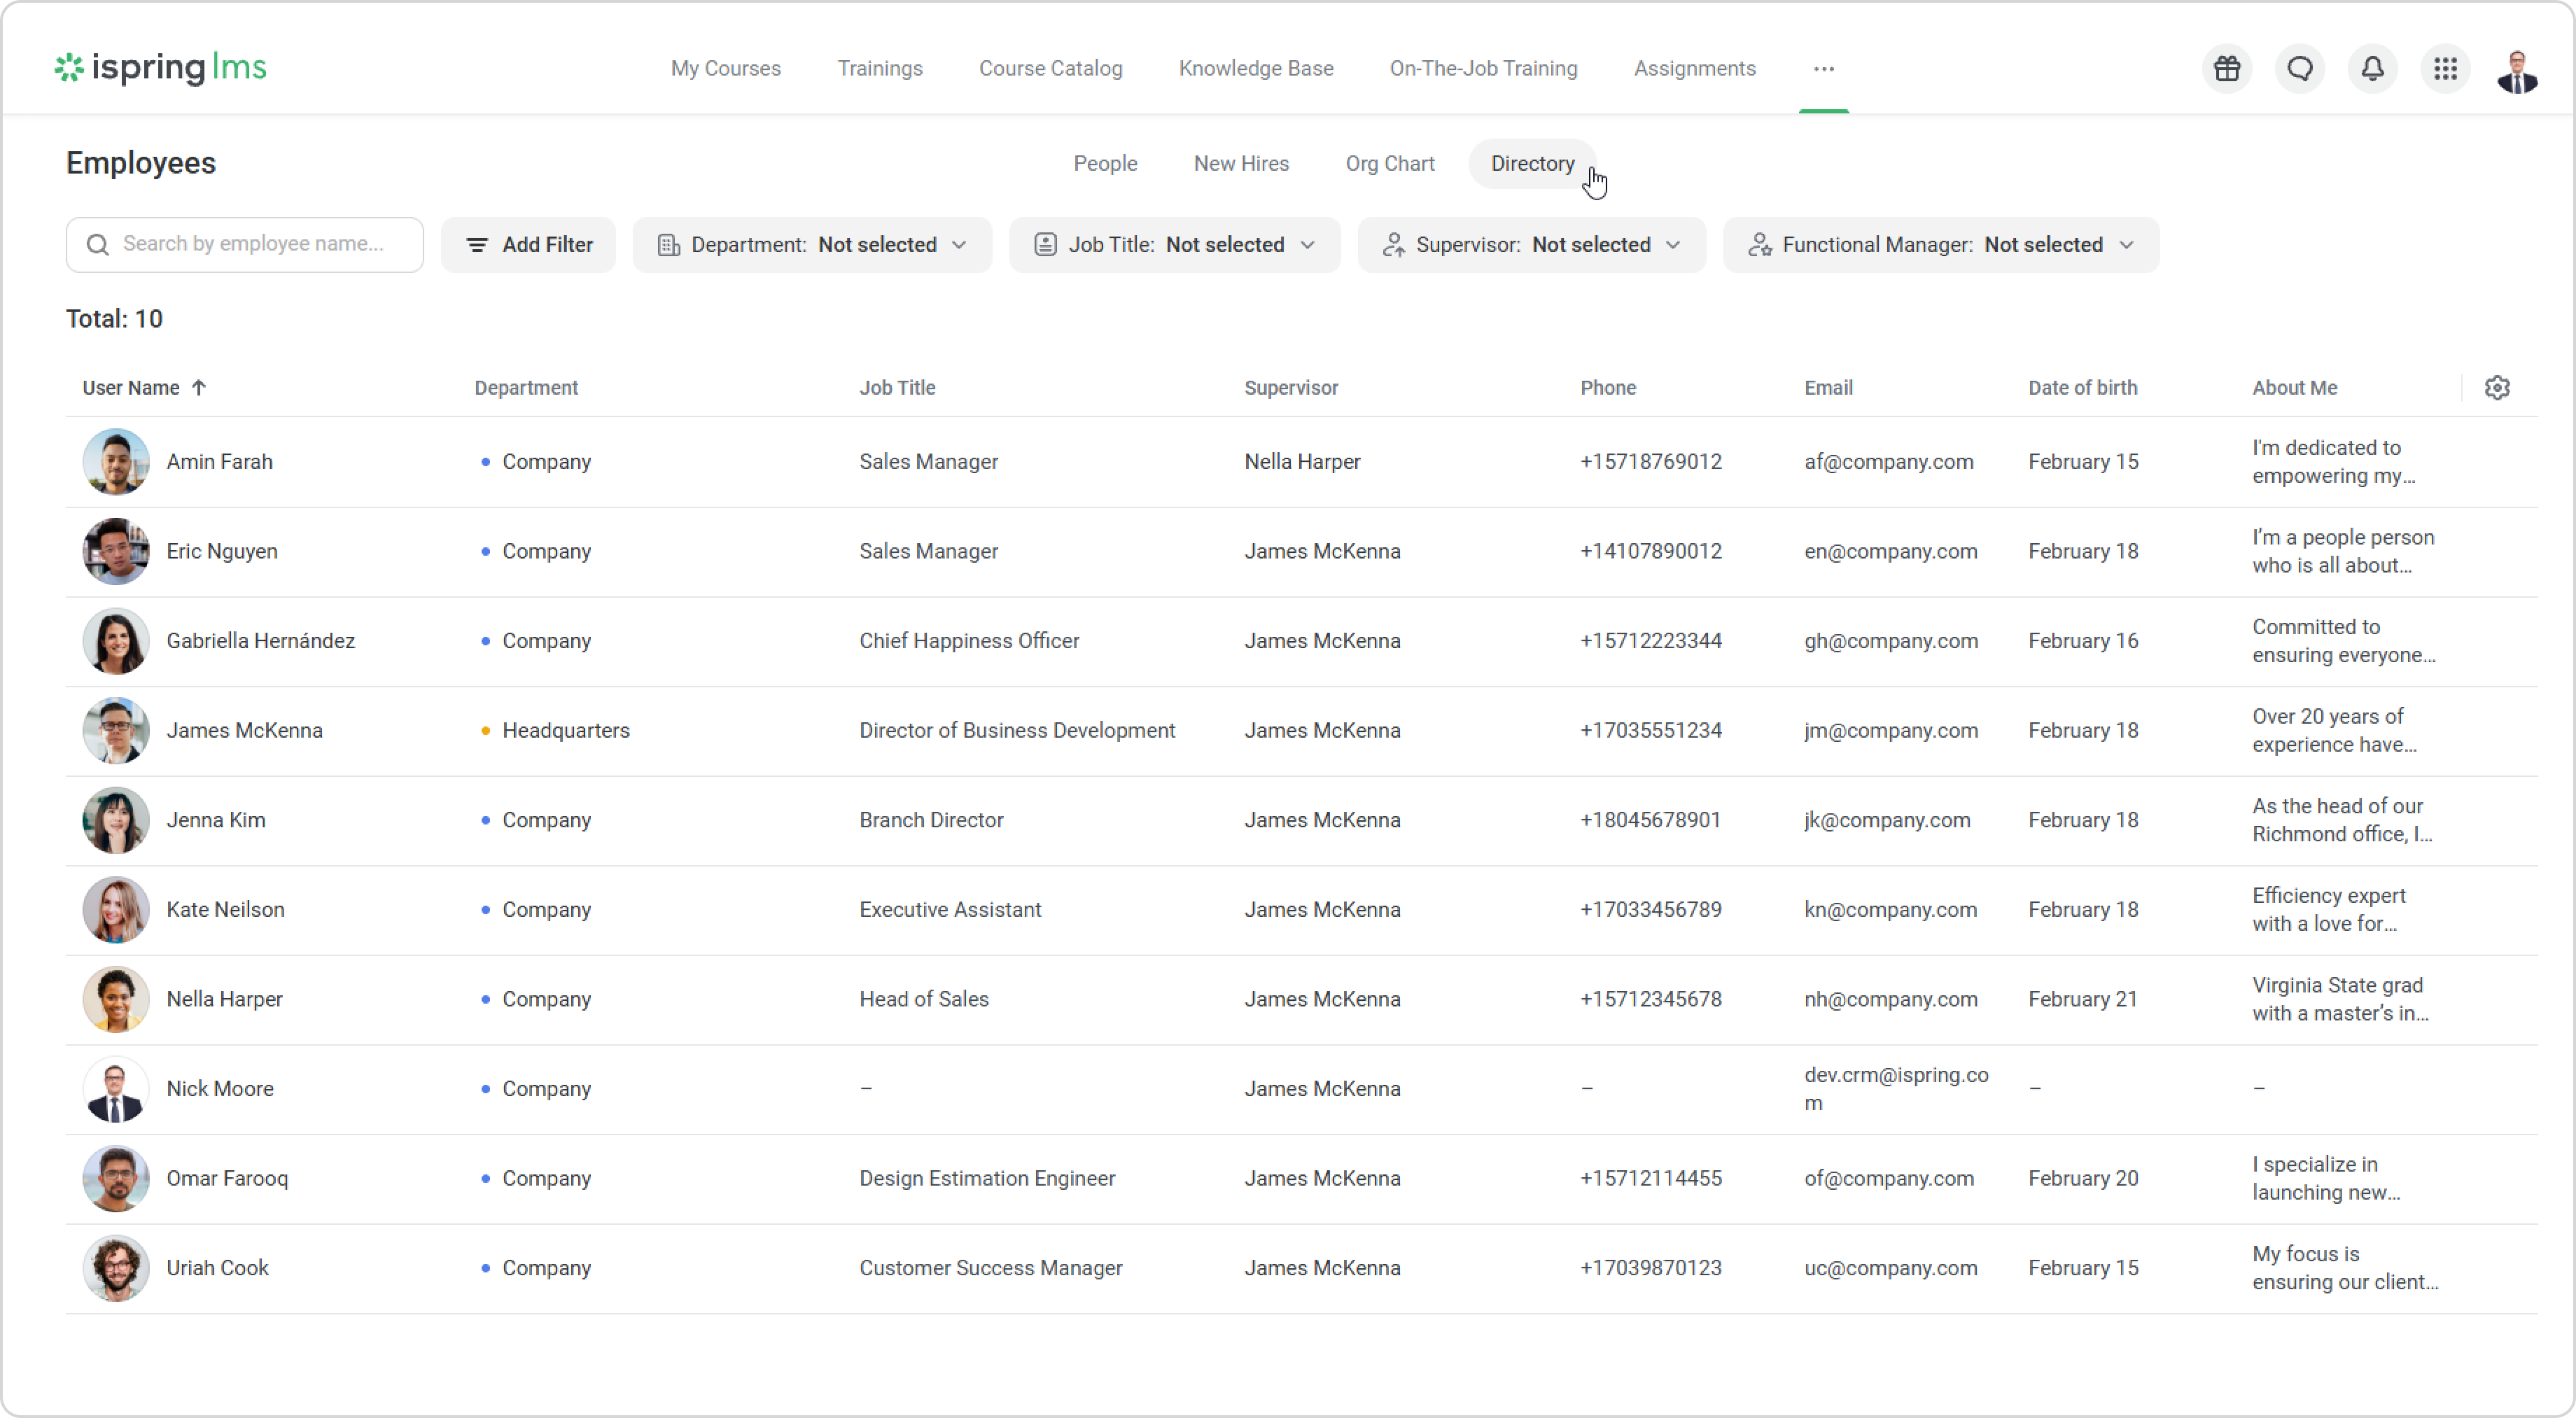Viewport: 2576px width, 1418px height.
Task: Expand the Department filter dropdown
Action: pos(812,245)
